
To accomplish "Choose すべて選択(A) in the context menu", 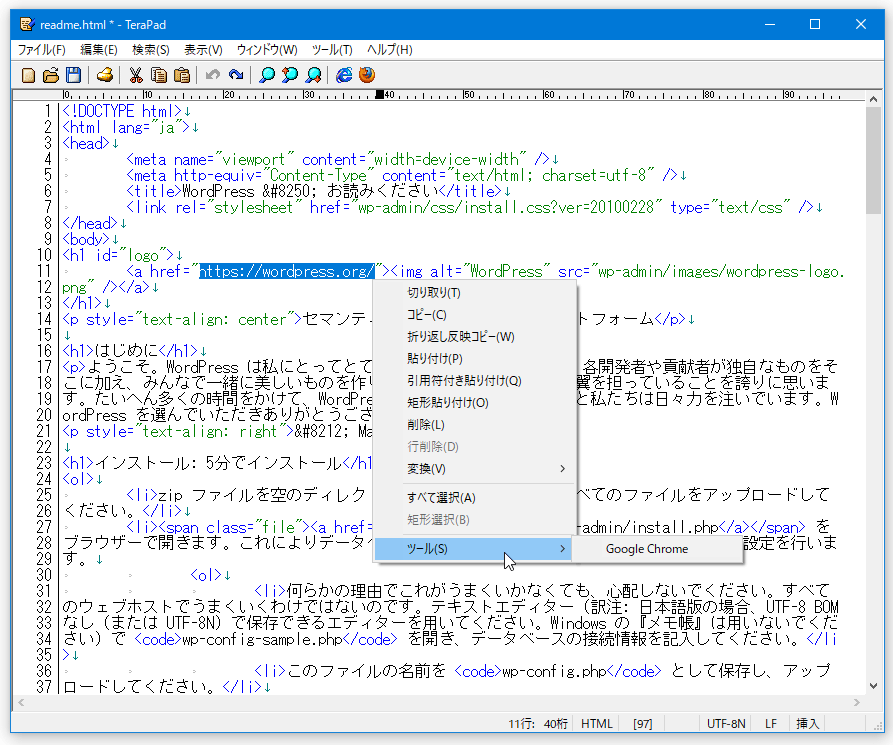I will [x=474, y=498].
